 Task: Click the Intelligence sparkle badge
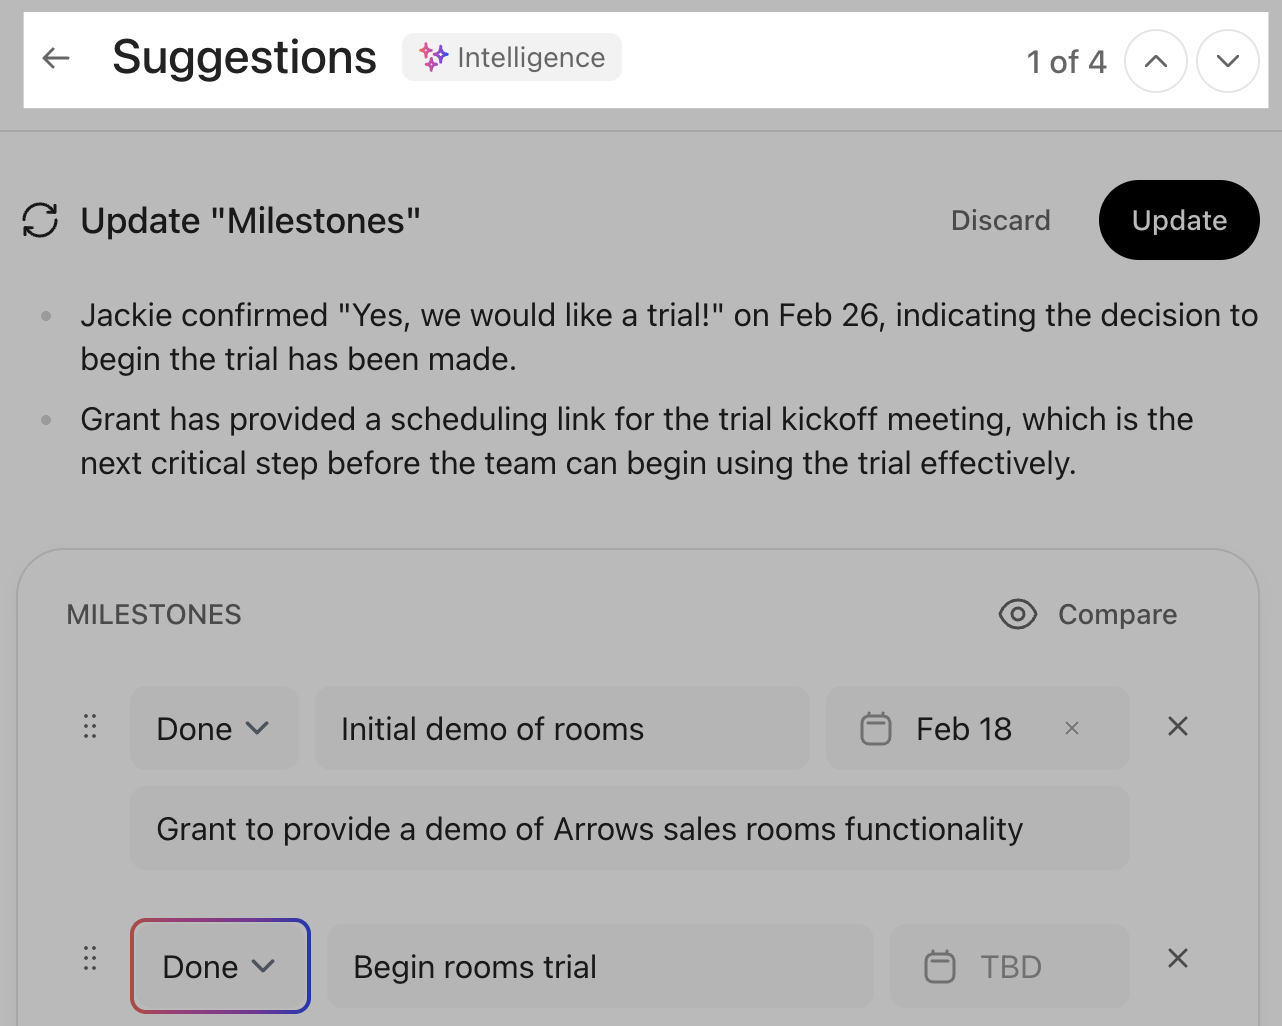[x=512, y=58]
